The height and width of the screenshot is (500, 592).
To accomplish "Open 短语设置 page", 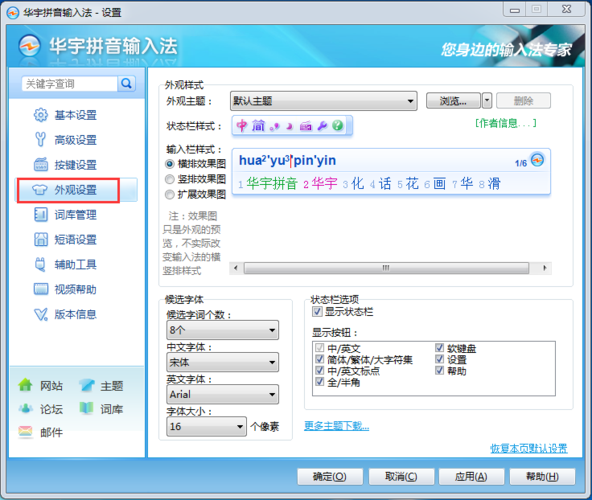I will [x=76, y=239].
